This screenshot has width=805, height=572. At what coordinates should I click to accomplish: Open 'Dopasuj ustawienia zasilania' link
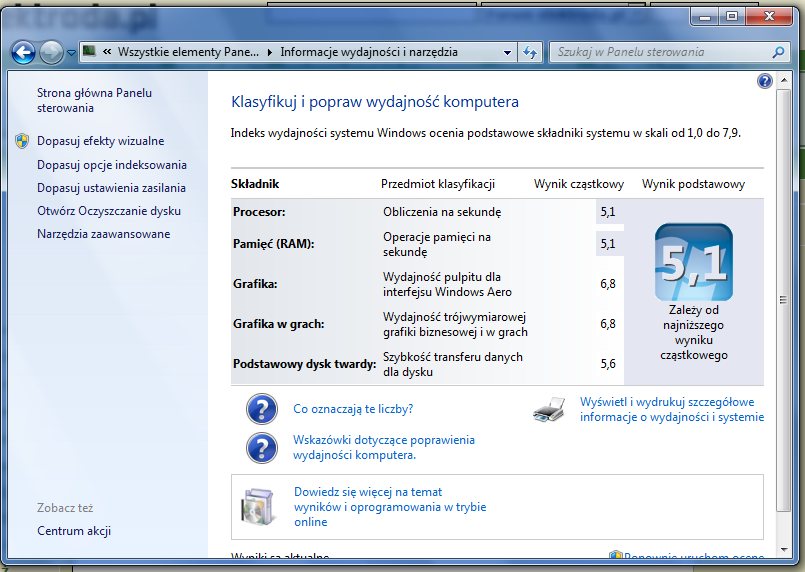click(x=111, y=188)
